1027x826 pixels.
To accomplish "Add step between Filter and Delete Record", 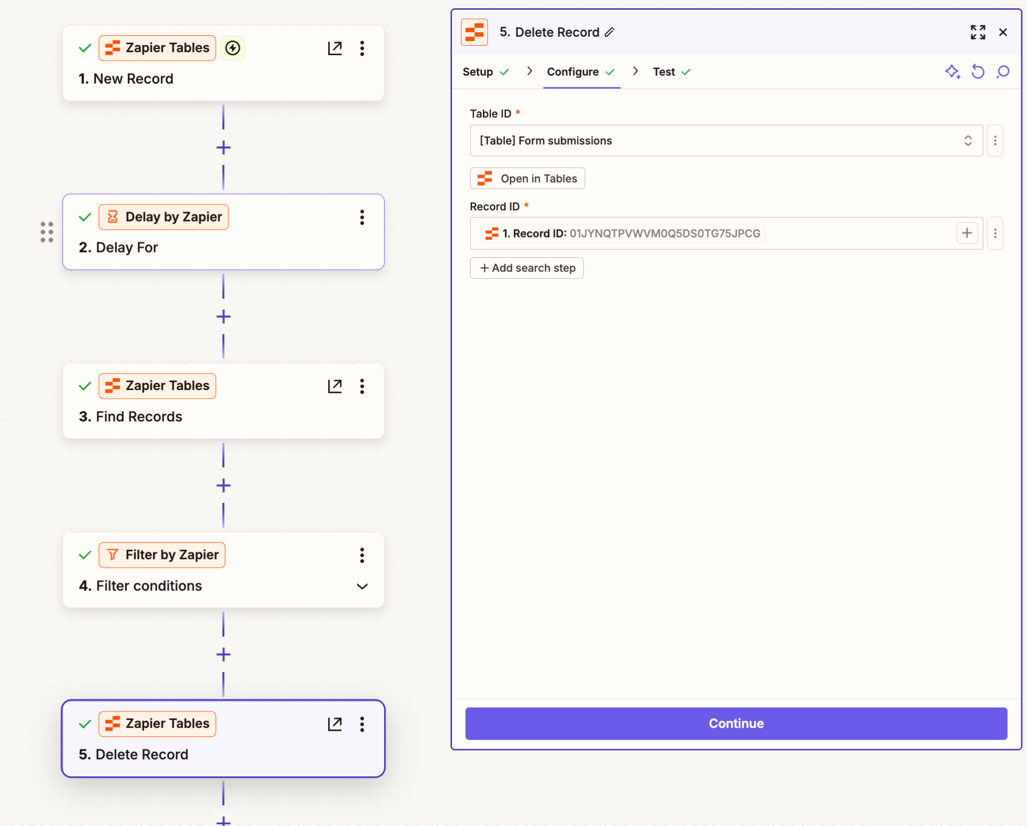I will coord(223,654).
